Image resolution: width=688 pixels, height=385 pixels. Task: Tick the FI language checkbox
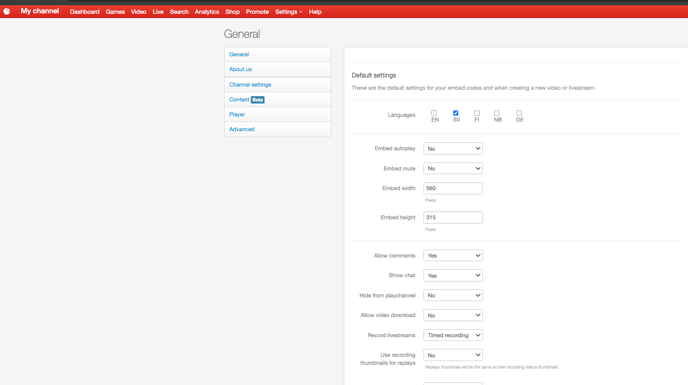477,113
